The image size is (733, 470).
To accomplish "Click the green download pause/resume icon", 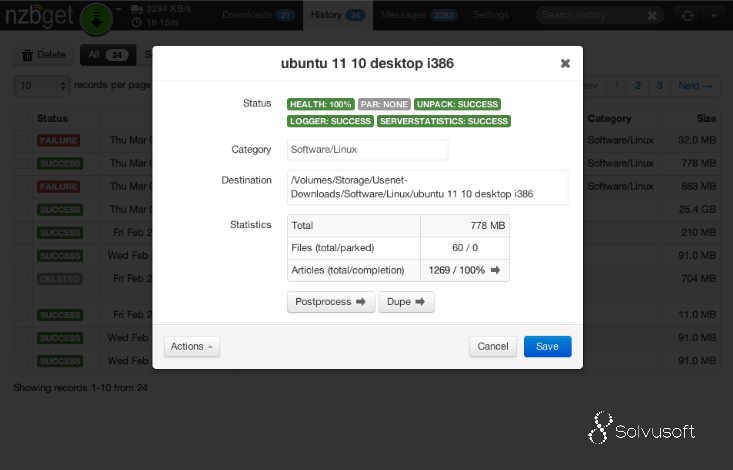I will click(x=96, y=19).
